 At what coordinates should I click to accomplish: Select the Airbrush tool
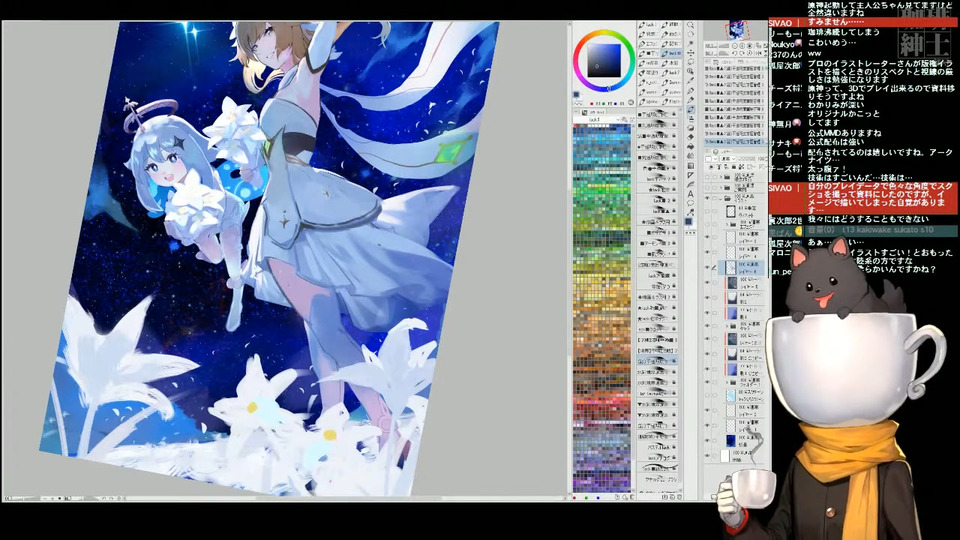click(691, 119)
